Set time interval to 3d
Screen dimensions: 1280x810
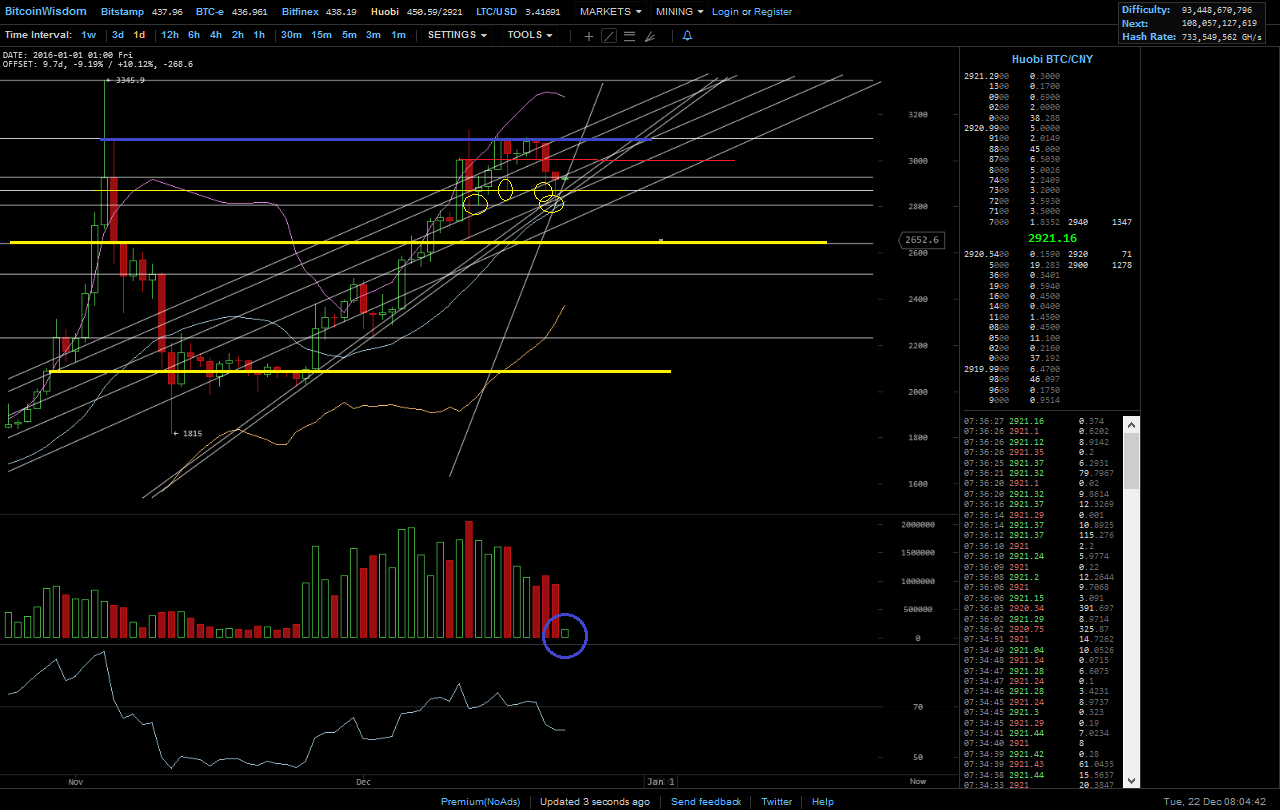tap(118, 35)
